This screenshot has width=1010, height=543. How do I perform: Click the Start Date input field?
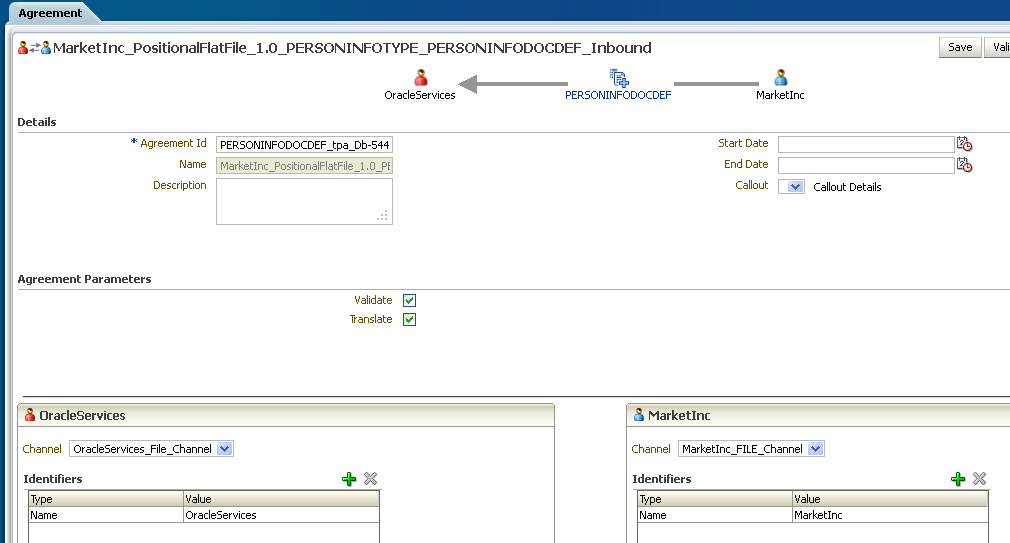coord(866,144)
